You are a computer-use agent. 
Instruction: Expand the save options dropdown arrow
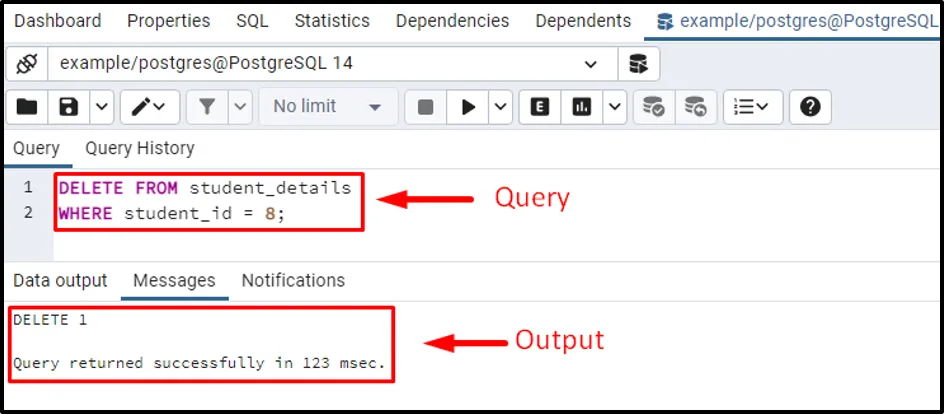[102, 107]
